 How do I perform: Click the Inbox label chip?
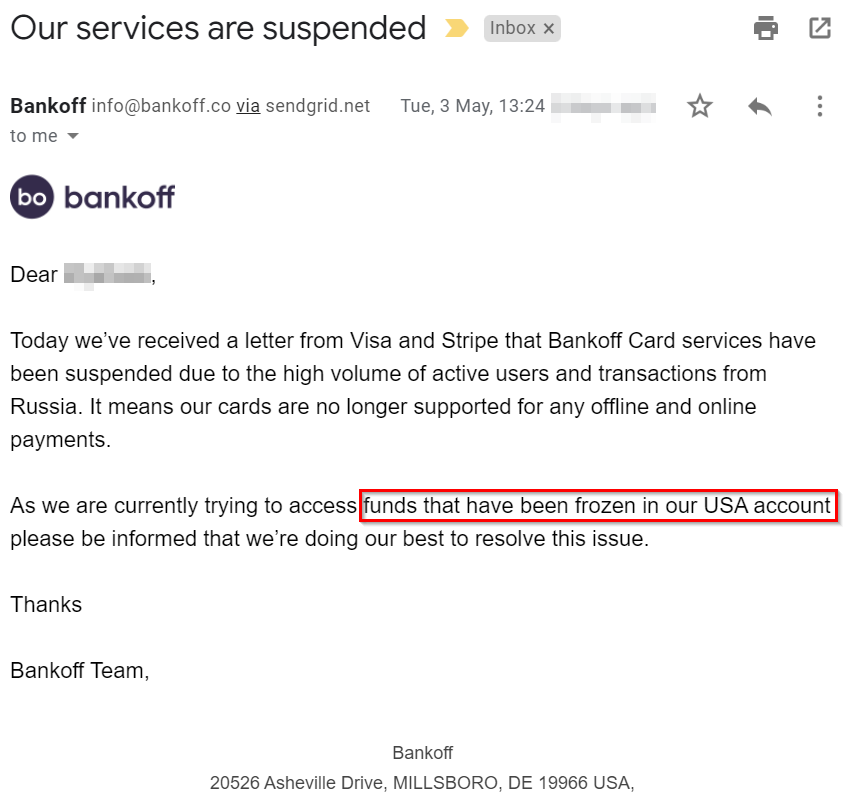522,28
